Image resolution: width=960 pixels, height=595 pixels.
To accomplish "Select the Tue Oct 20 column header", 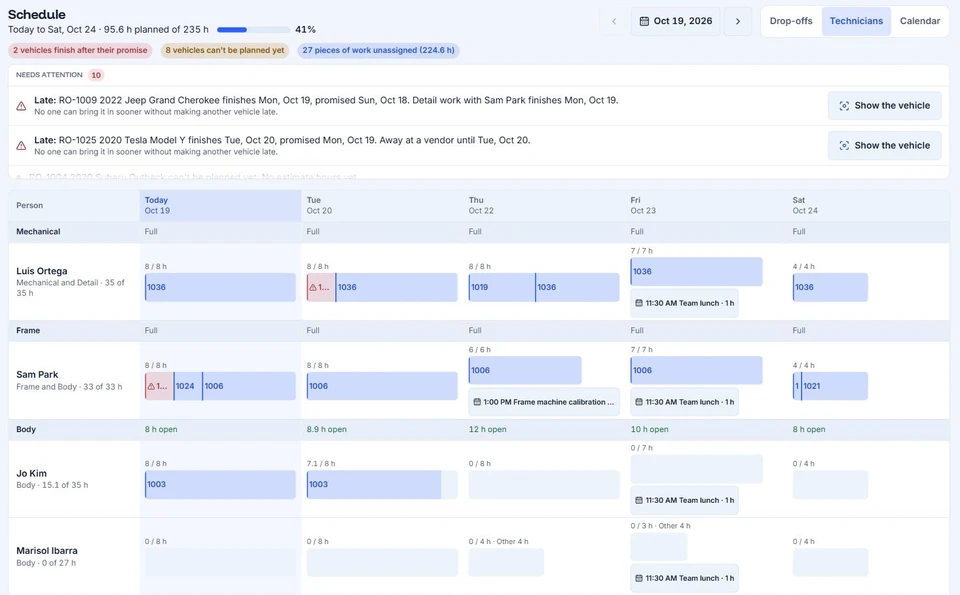I will pyautogui.click(x=383, y=205).
